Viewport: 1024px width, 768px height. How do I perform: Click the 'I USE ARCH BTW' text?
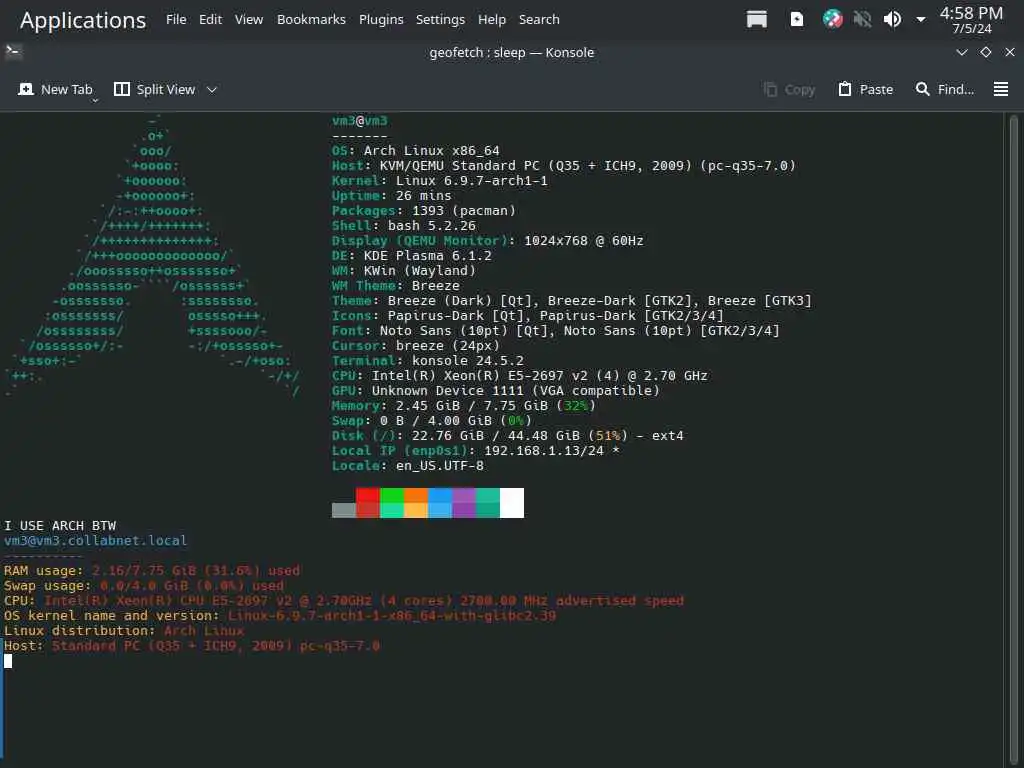60,526
